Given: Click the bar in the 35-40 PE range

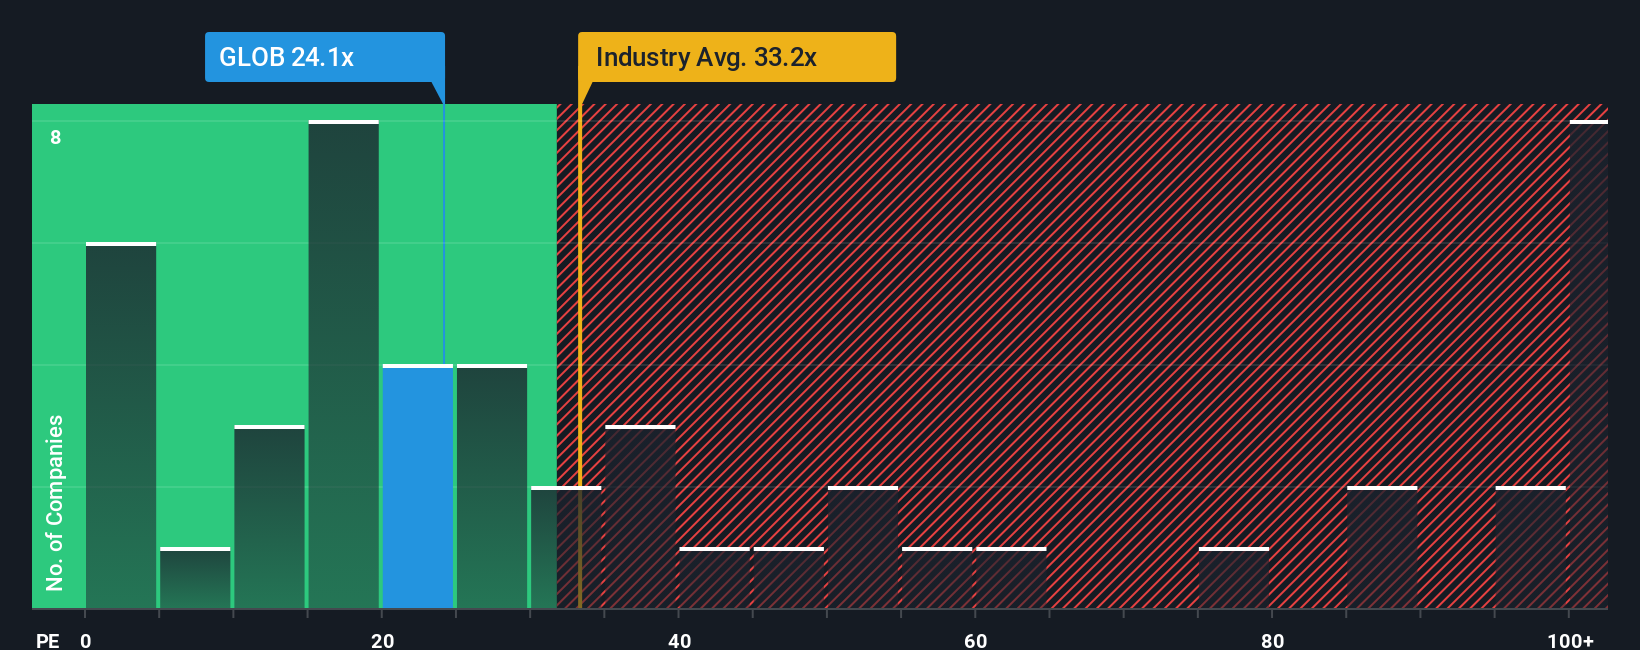Looking at the screenshot, I should tap(640, 517).
